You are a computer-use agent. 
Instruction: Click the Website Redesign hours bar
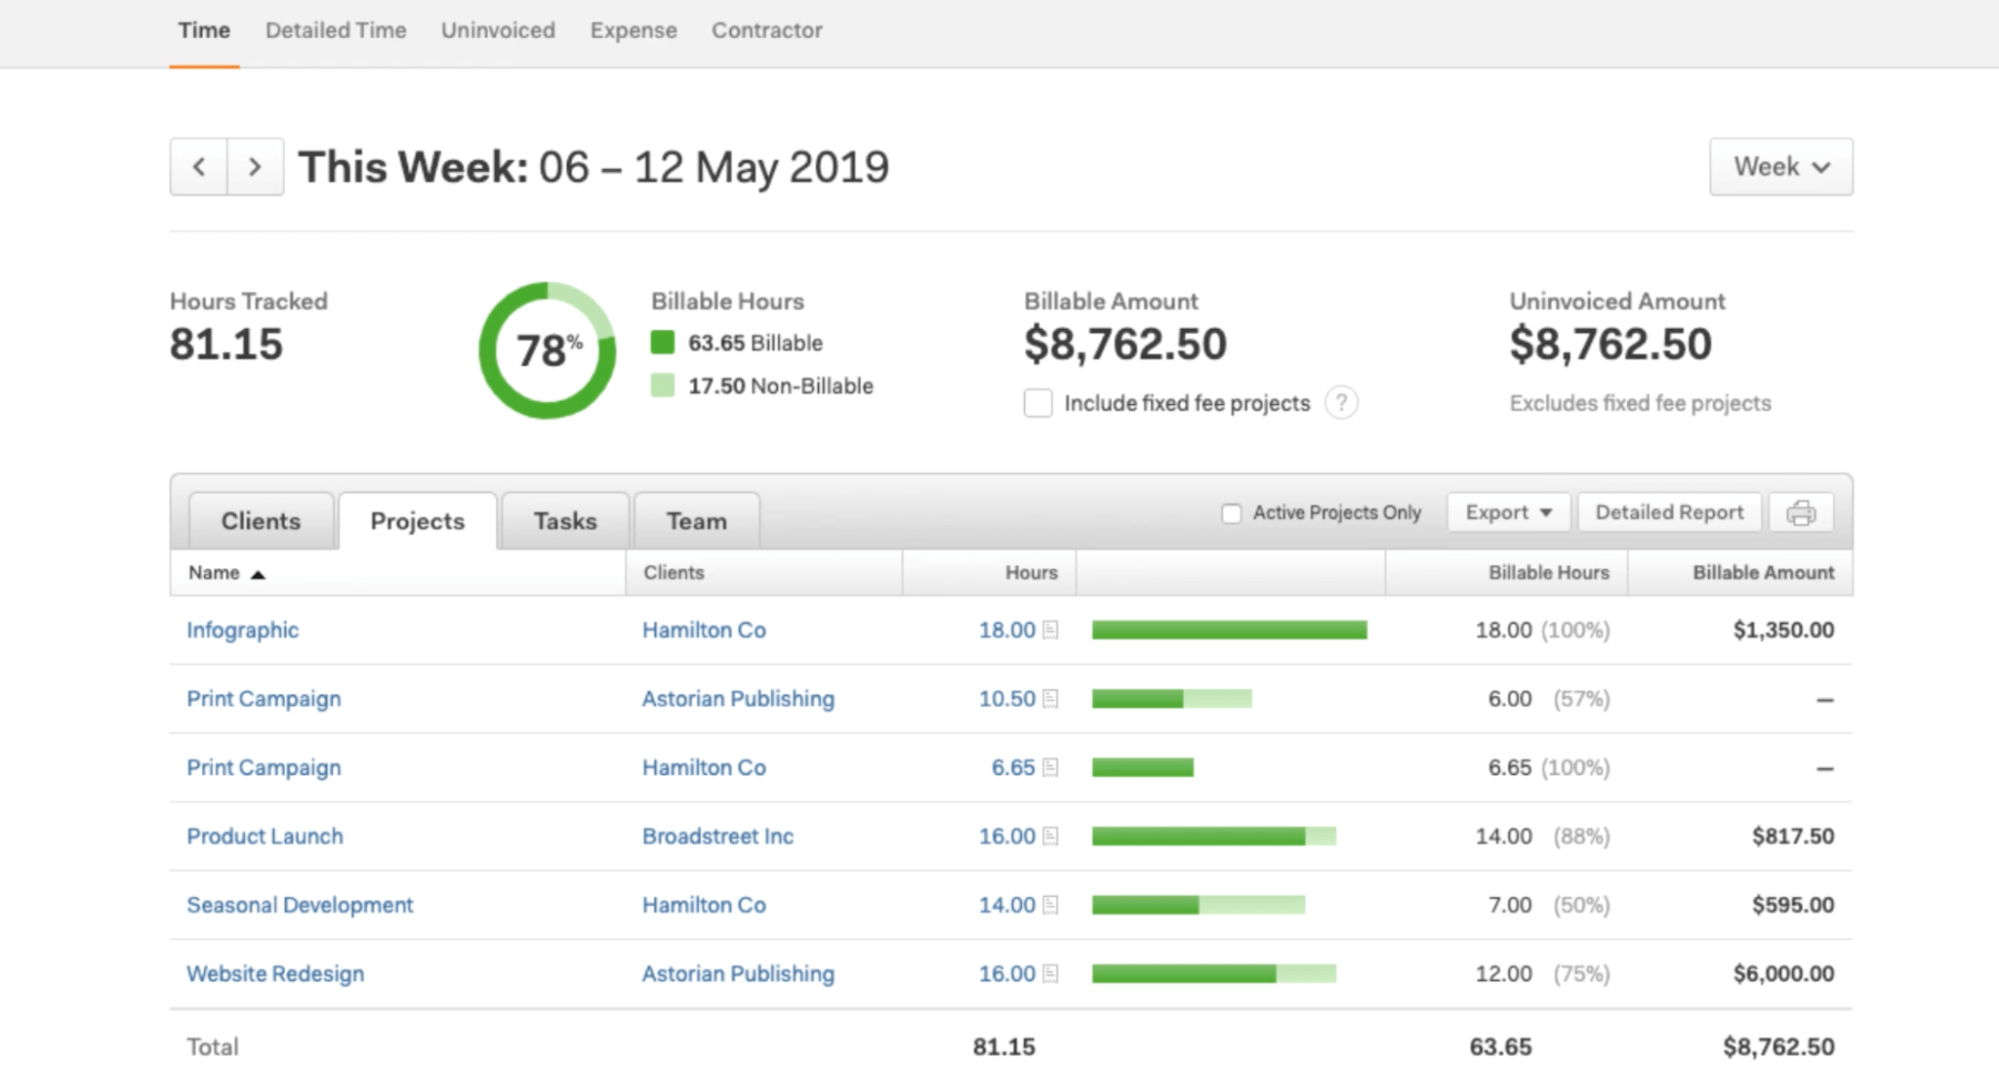(1214, 974)
